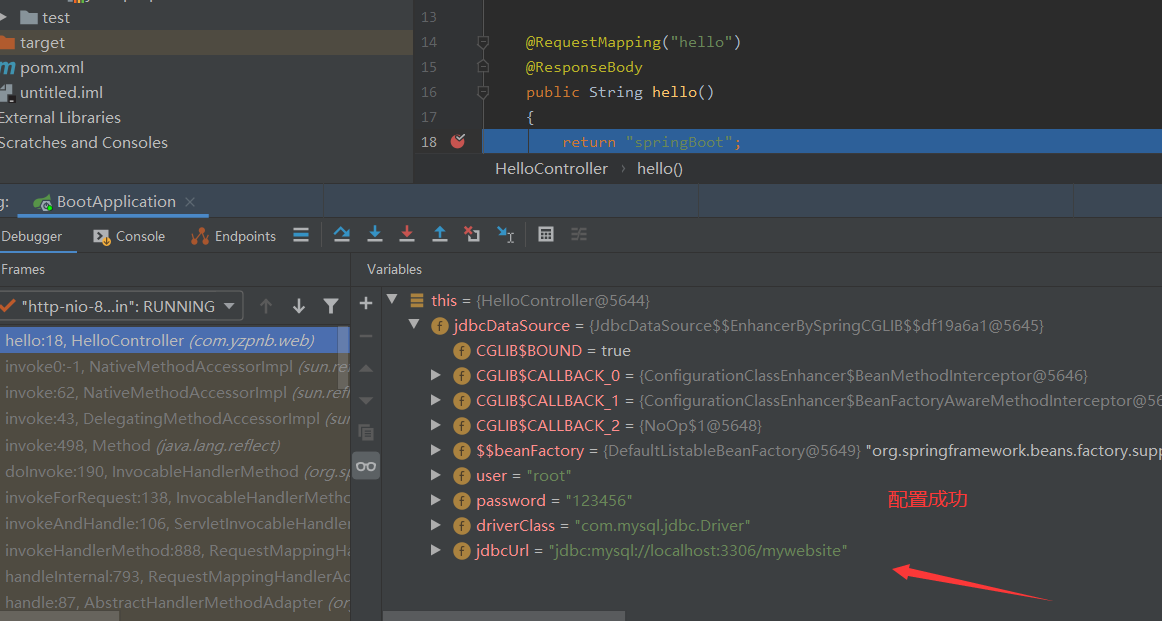Select frame invoke:498, Method
The image size is (1162, 621).
(x=175, y=445)
